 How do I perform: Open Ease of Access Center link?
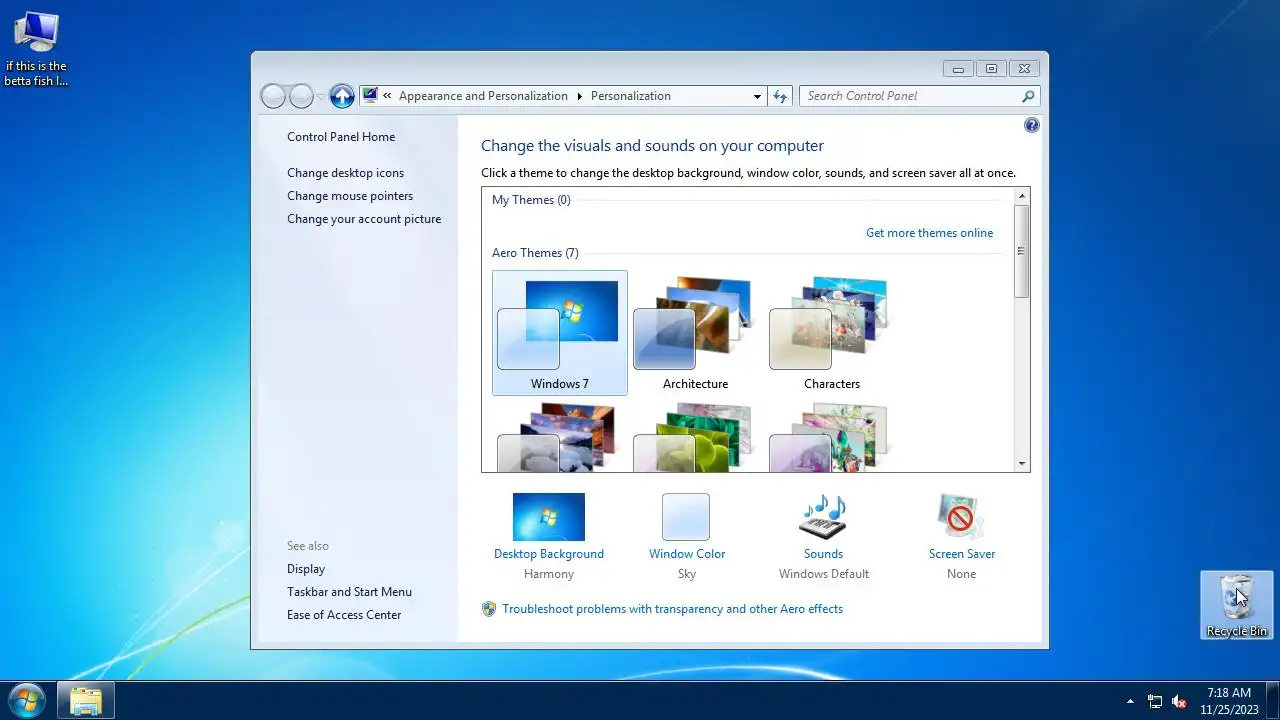[344, 615]
